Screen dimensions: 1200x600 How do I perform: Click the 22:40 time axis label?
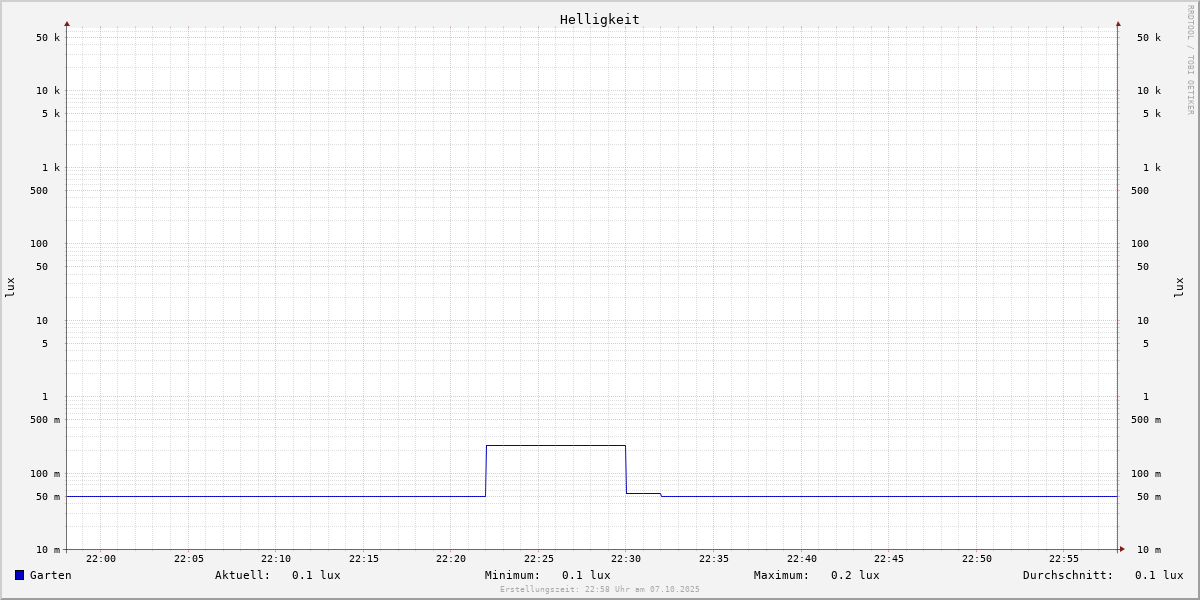[802, 559]
